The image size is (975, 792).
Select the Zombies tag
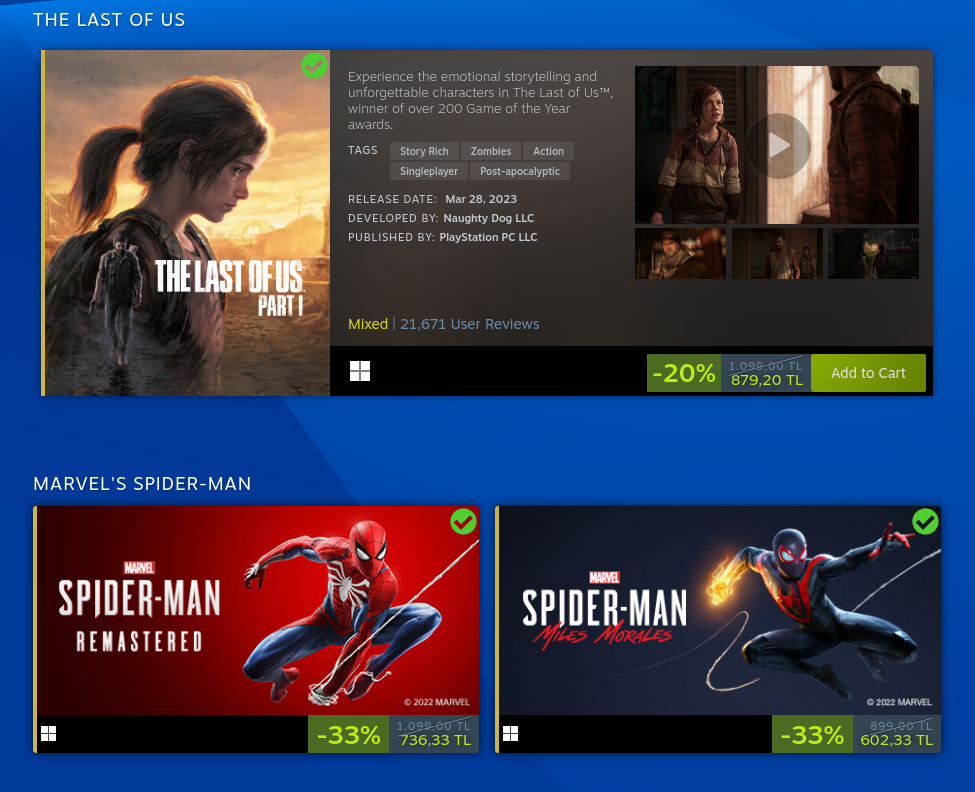[x=491, y=151]
